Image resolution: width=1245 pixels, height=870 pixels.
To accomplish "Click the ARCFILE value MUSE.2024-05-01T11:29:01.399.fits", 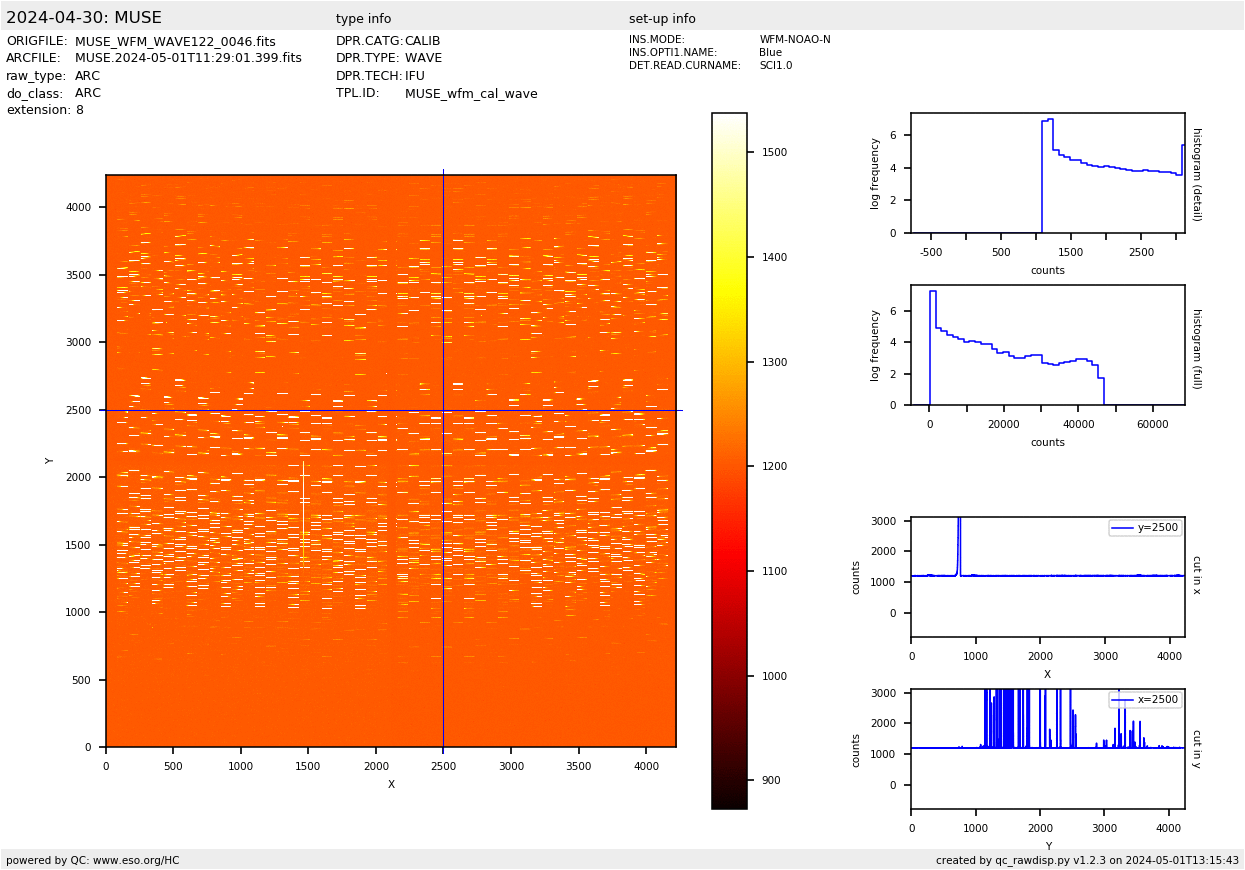I will click(188, 59).
